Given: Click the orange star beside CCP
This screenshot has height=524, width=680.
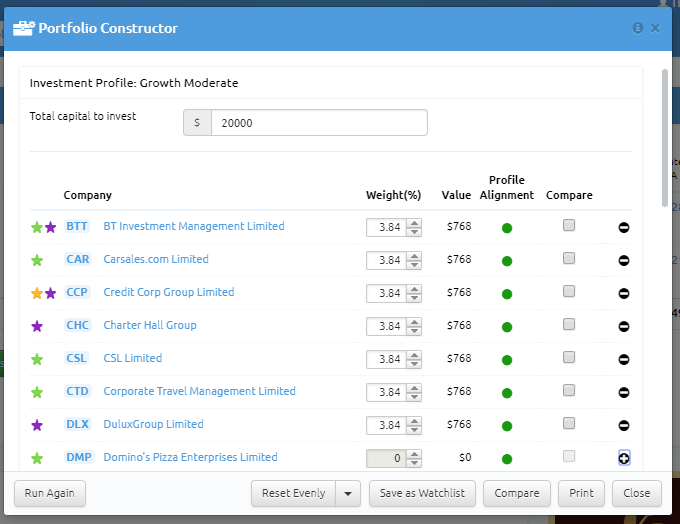Looking at the screenshot, I should (37, 293).
